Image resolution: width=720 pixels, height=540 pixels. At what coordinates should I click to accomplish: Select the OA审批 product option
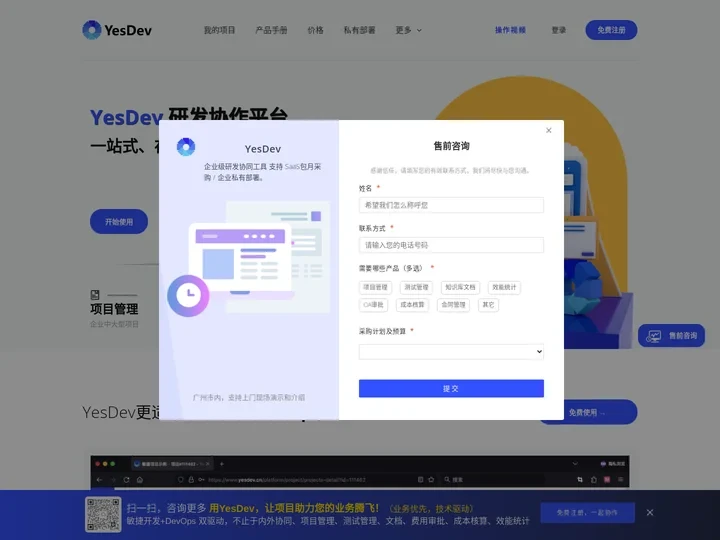click(373, 305)
